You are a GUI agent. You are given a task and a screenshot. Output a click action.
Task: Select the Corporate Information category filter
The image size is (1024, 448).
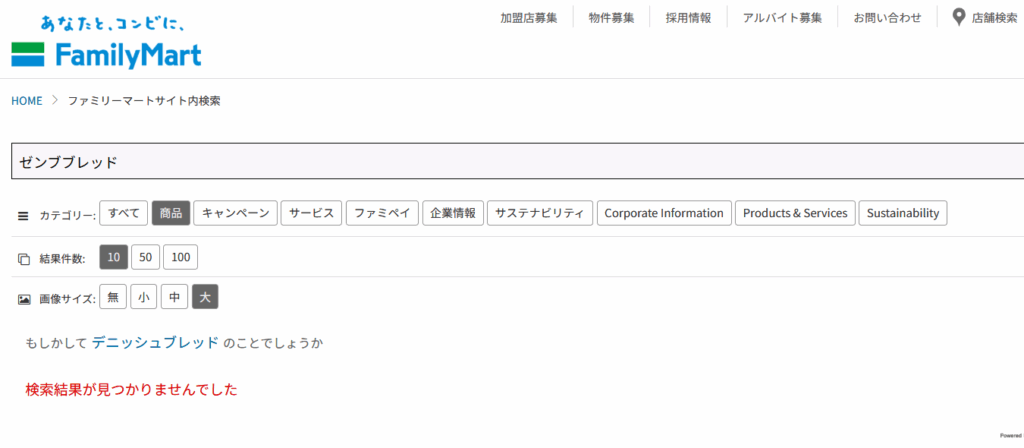coord(664,213)
